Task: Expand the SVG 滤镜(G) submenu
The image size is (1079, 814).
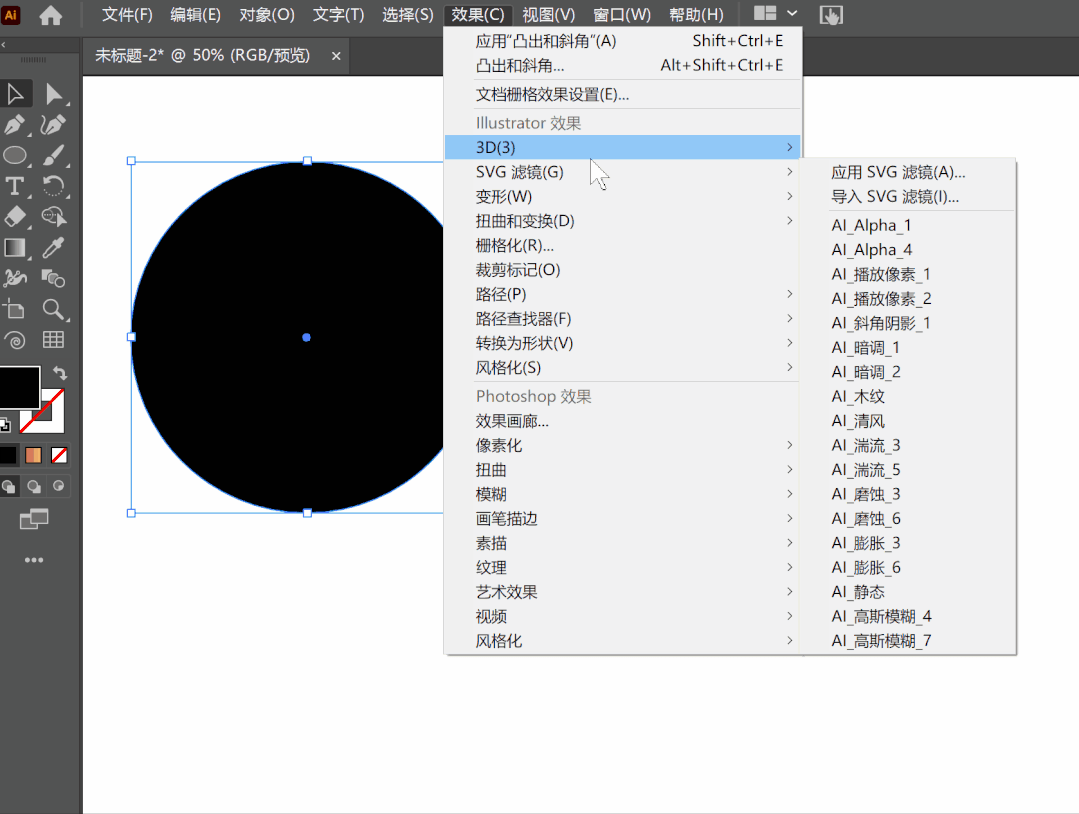Action: (622, 172)
